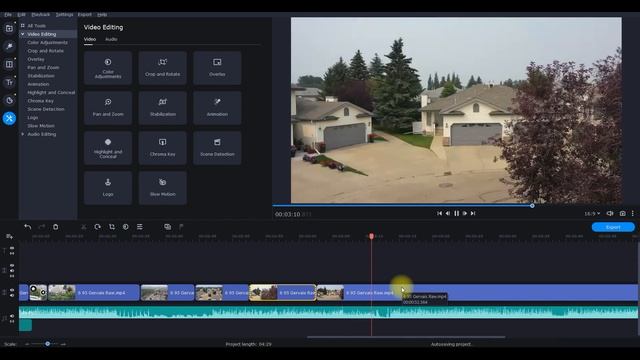Rotate clip using the rotate icon
640x360 pixels.
click(x=98, y=227)
